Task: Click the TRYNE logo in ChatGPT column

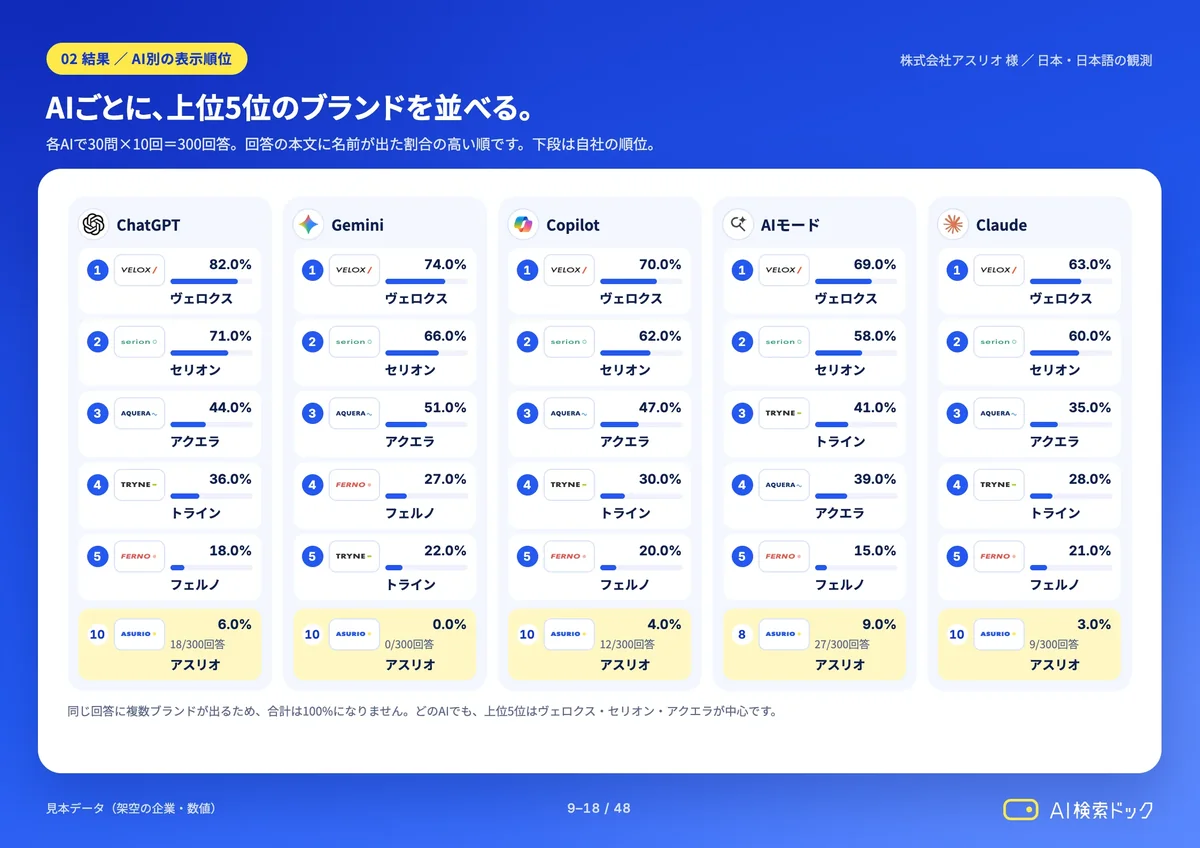Action: [139, 485]
